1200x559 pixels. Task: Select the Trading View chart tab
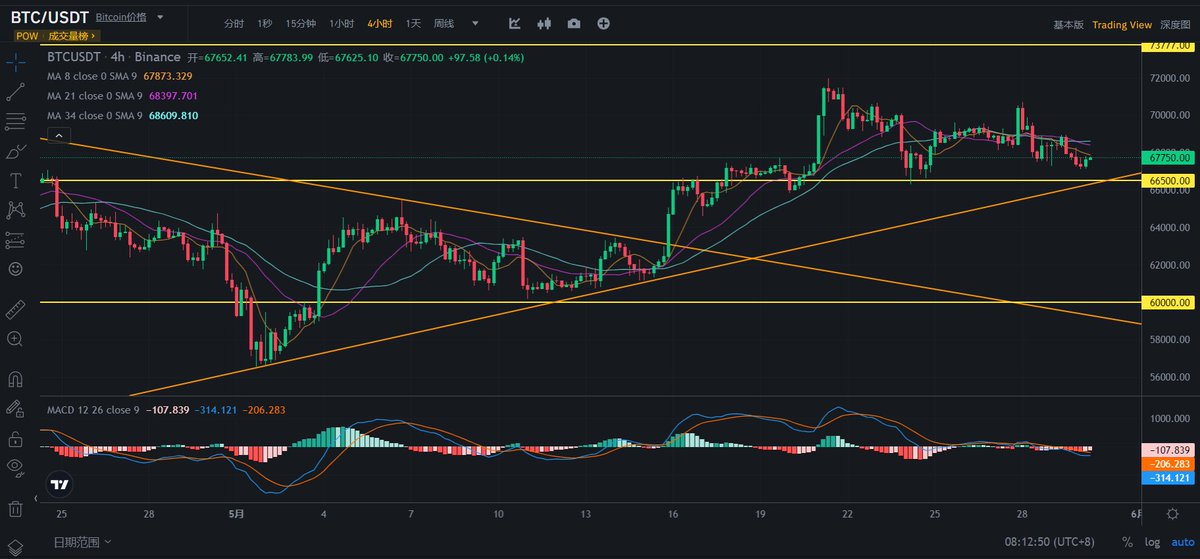1122,25
